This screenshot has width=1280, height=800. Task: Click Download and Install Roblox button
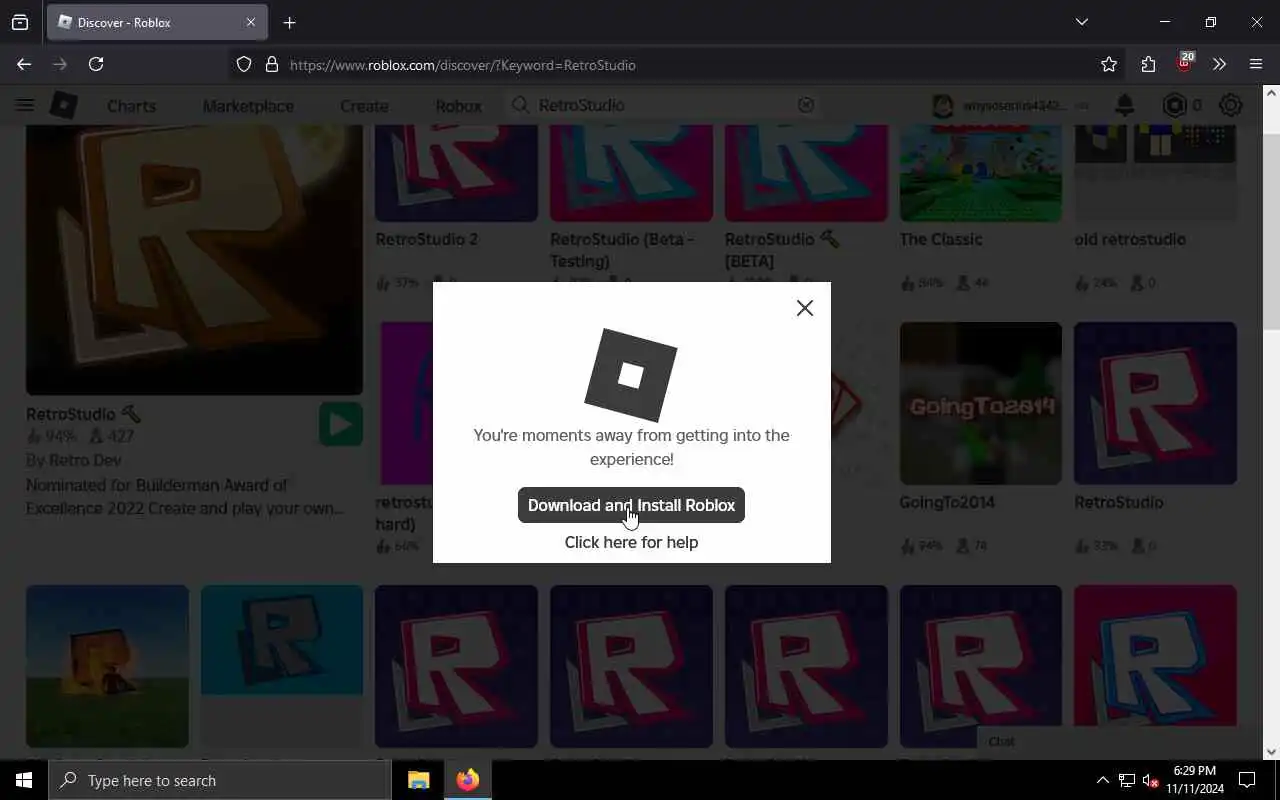tap(631, 505)
